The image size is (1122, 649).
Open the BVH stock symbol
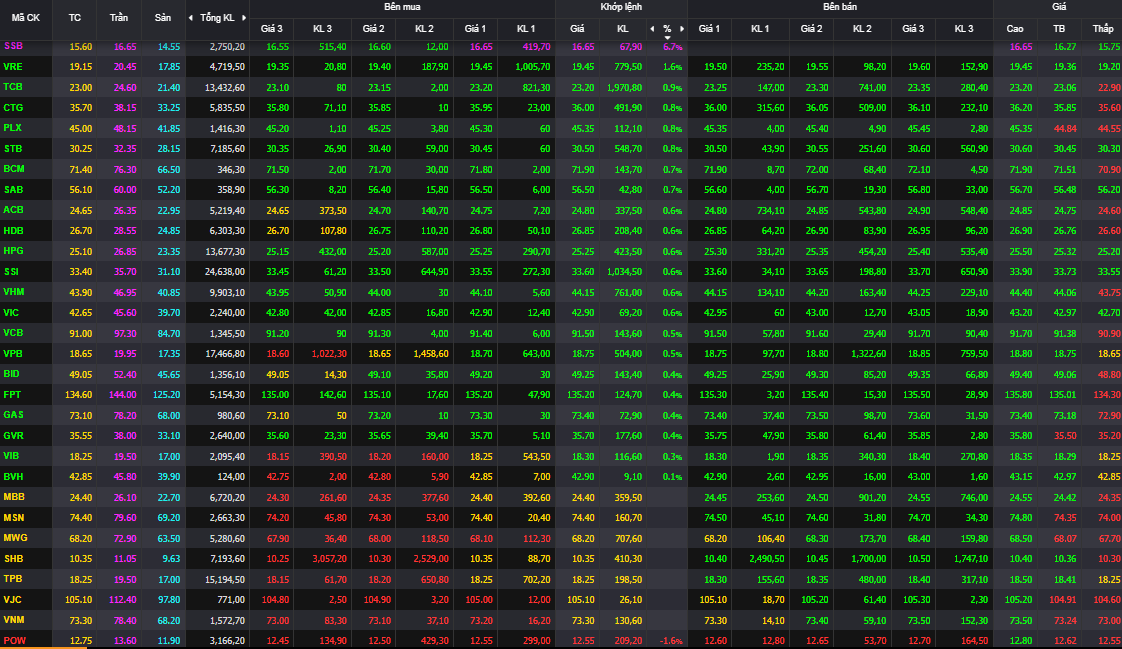[13, 477]
